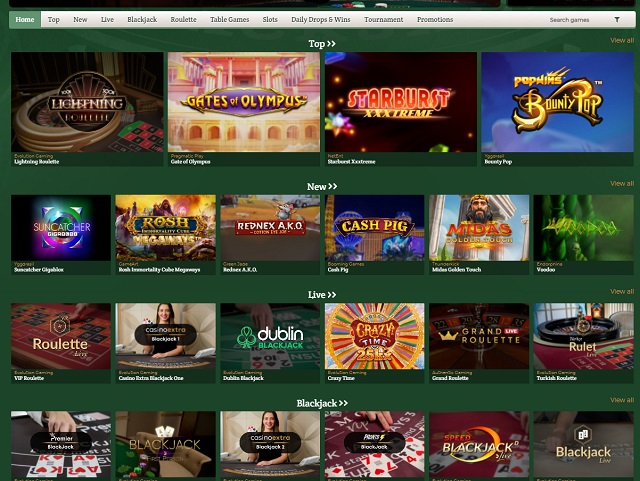Click the Starburst Xxxtreme title text
The height and width of the screenshot is (481, 640).
coord(351,162)
